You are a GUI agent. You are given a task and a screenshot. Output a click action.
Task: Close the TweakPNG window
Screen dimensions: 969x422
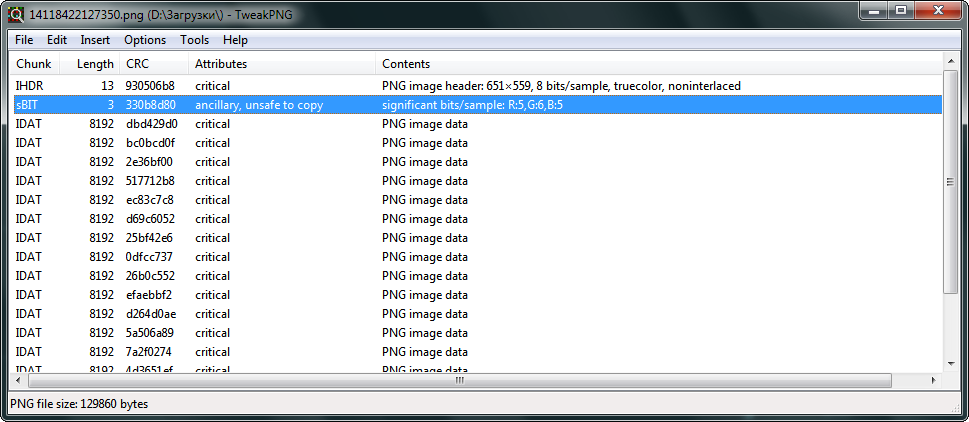tap(938, 9)
